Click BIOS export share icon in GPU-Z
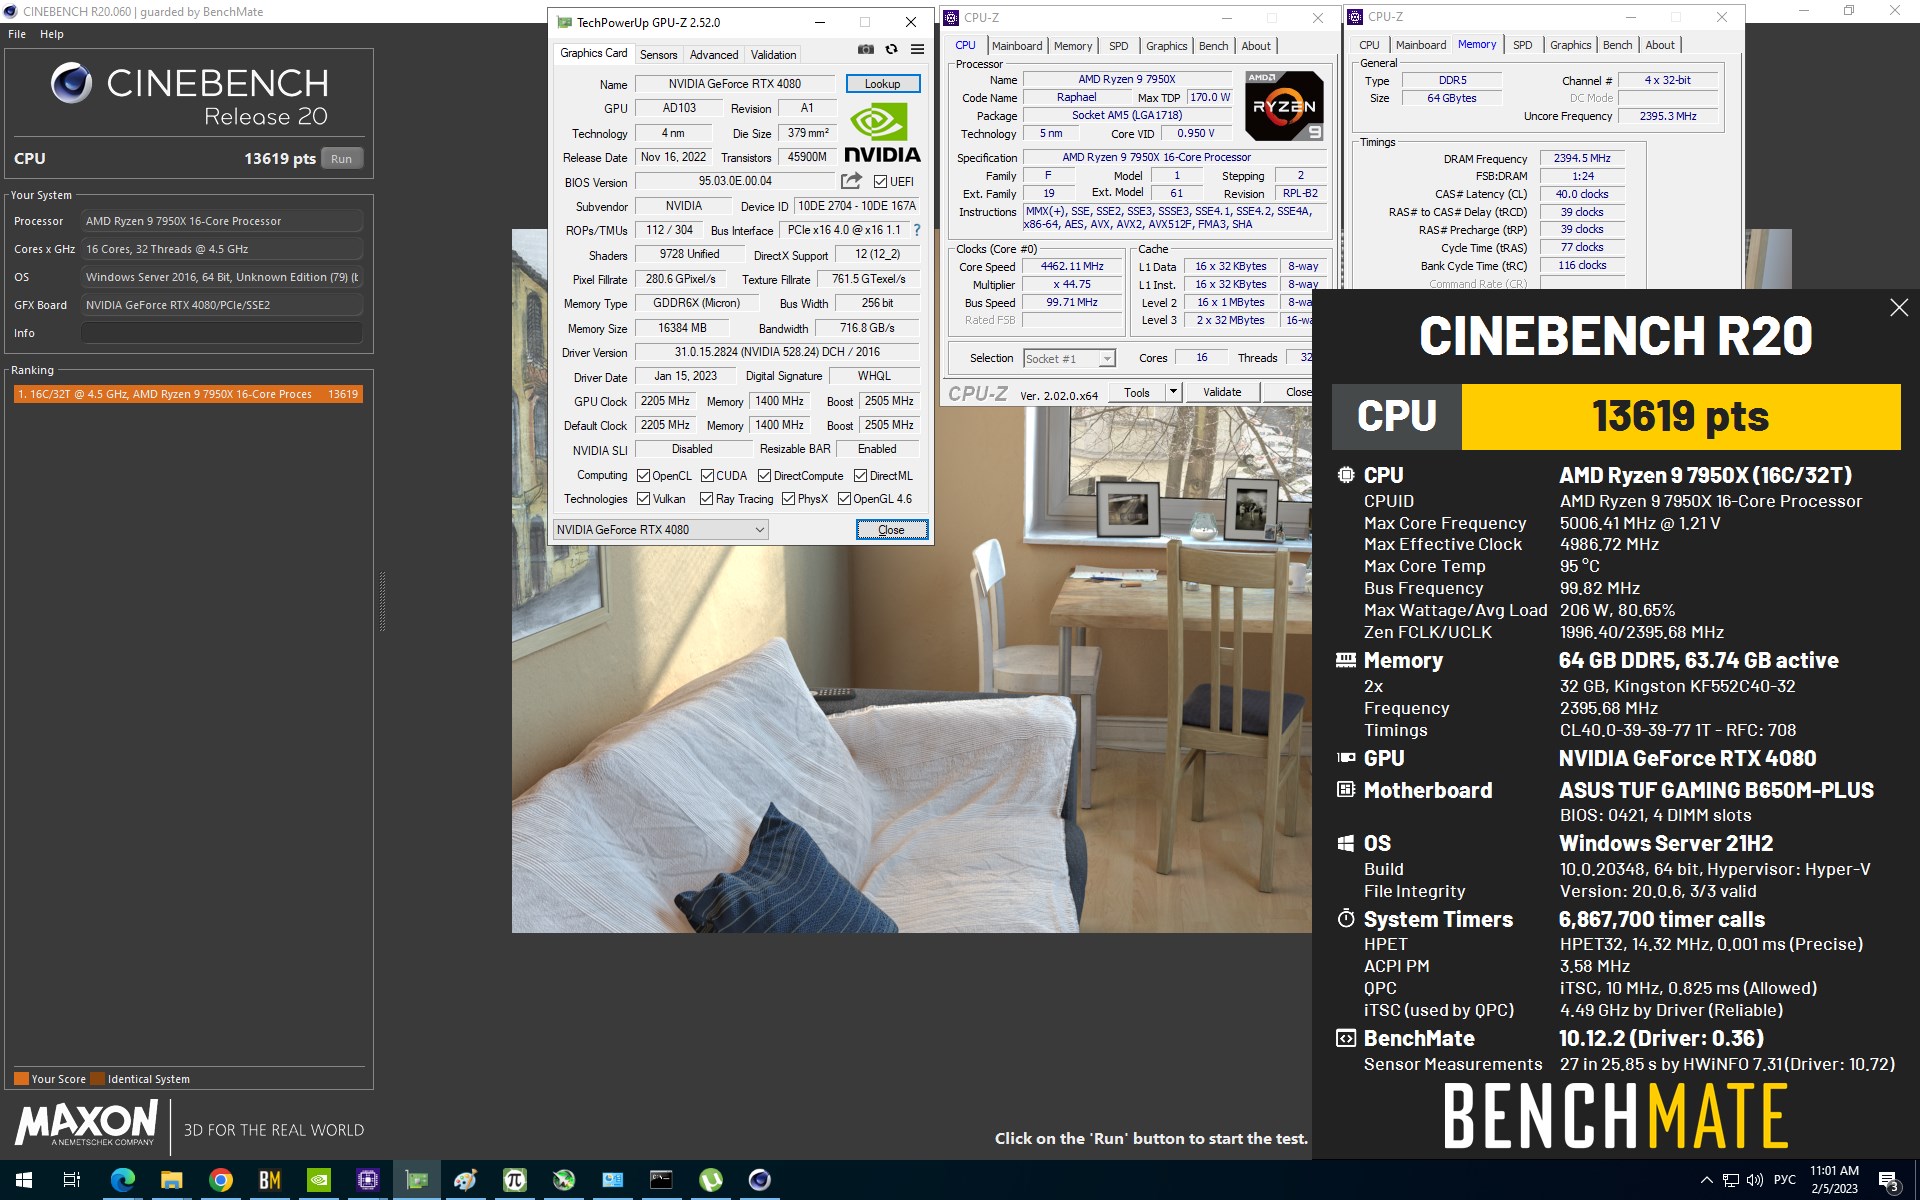Screen dimensions: 1920x1200 [x=851, y=181]
